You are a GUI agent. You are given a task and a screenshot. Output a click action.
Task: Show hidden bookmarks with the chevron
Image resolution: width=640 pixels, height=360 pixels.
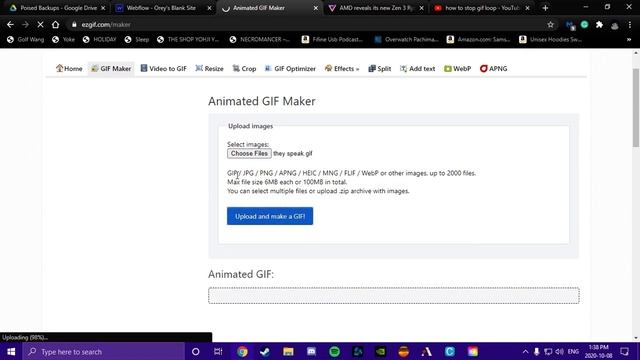pyautogui.click(x=629, y=40)
